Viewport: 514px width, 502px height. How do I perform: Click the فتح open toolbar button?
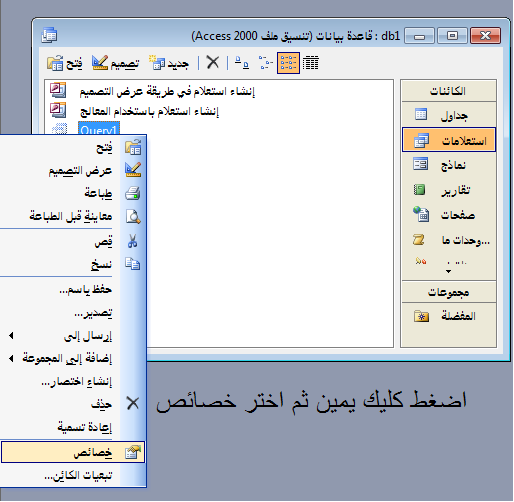click(65, 63)
